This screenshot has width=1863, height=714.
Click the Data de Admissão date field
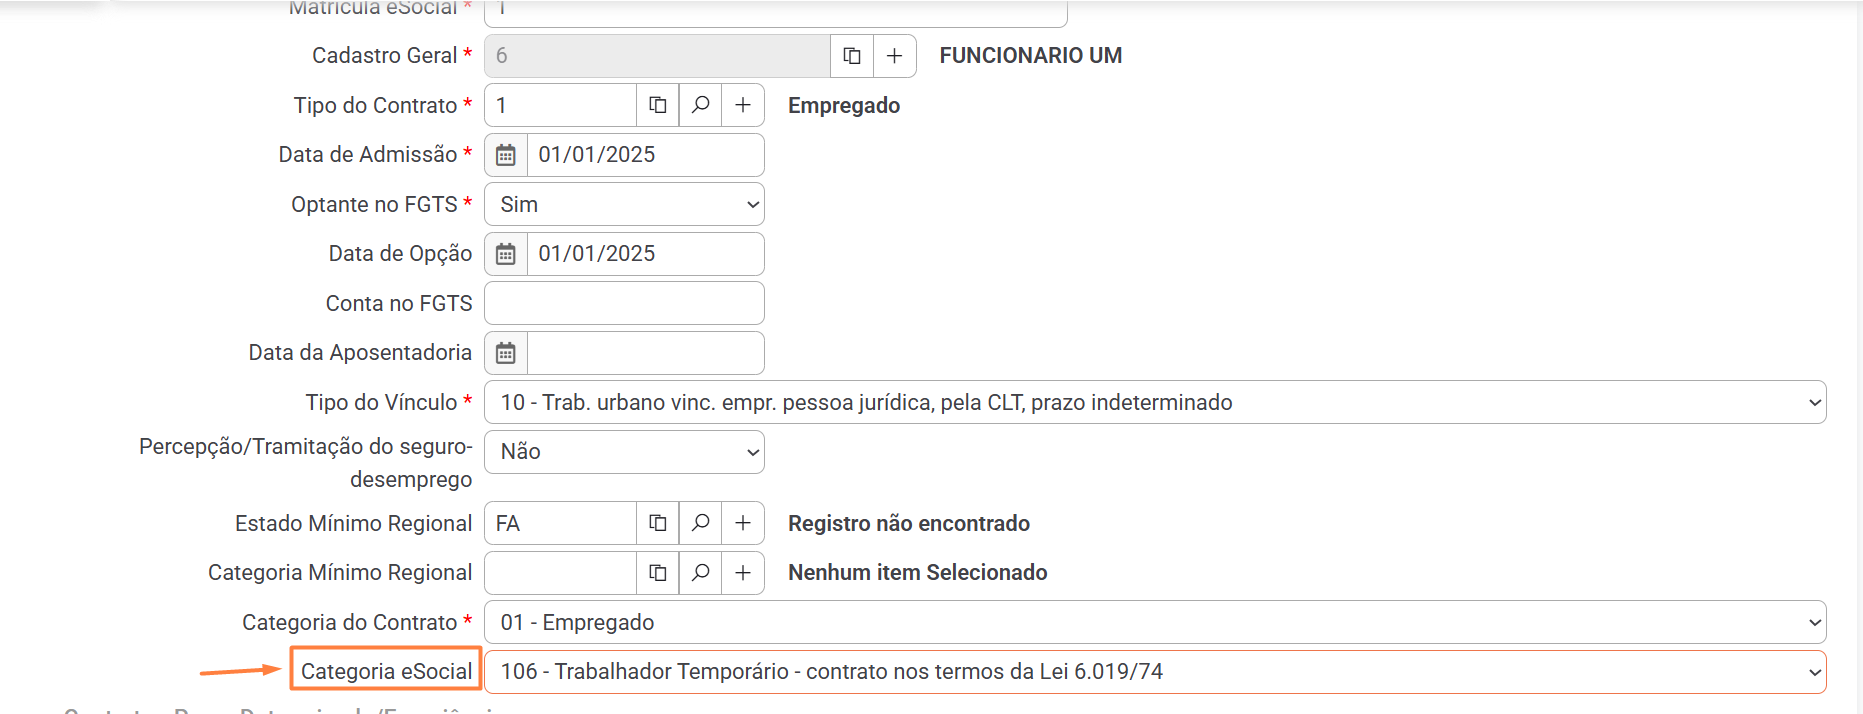tap(645, 155)
